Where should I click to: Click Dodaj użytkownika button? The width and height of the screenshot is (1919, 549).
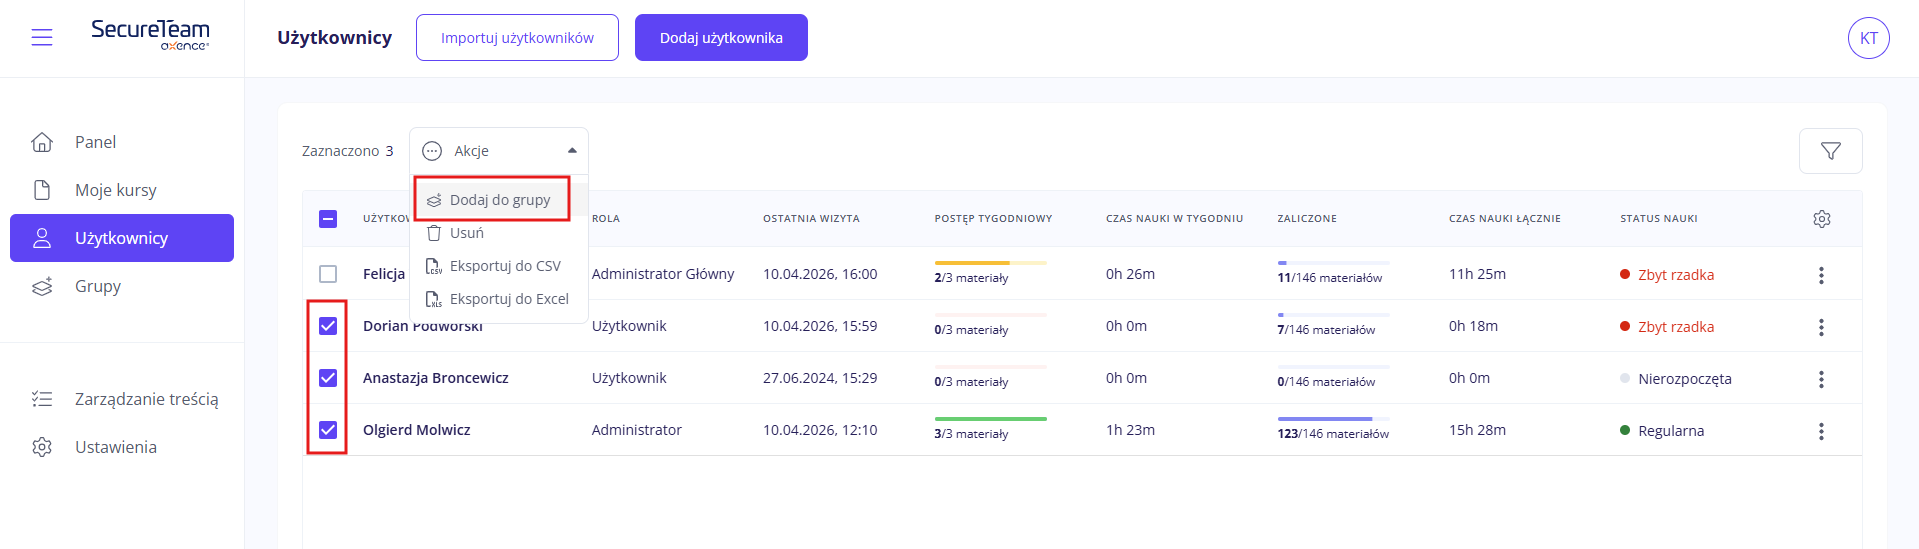(721, 38)
